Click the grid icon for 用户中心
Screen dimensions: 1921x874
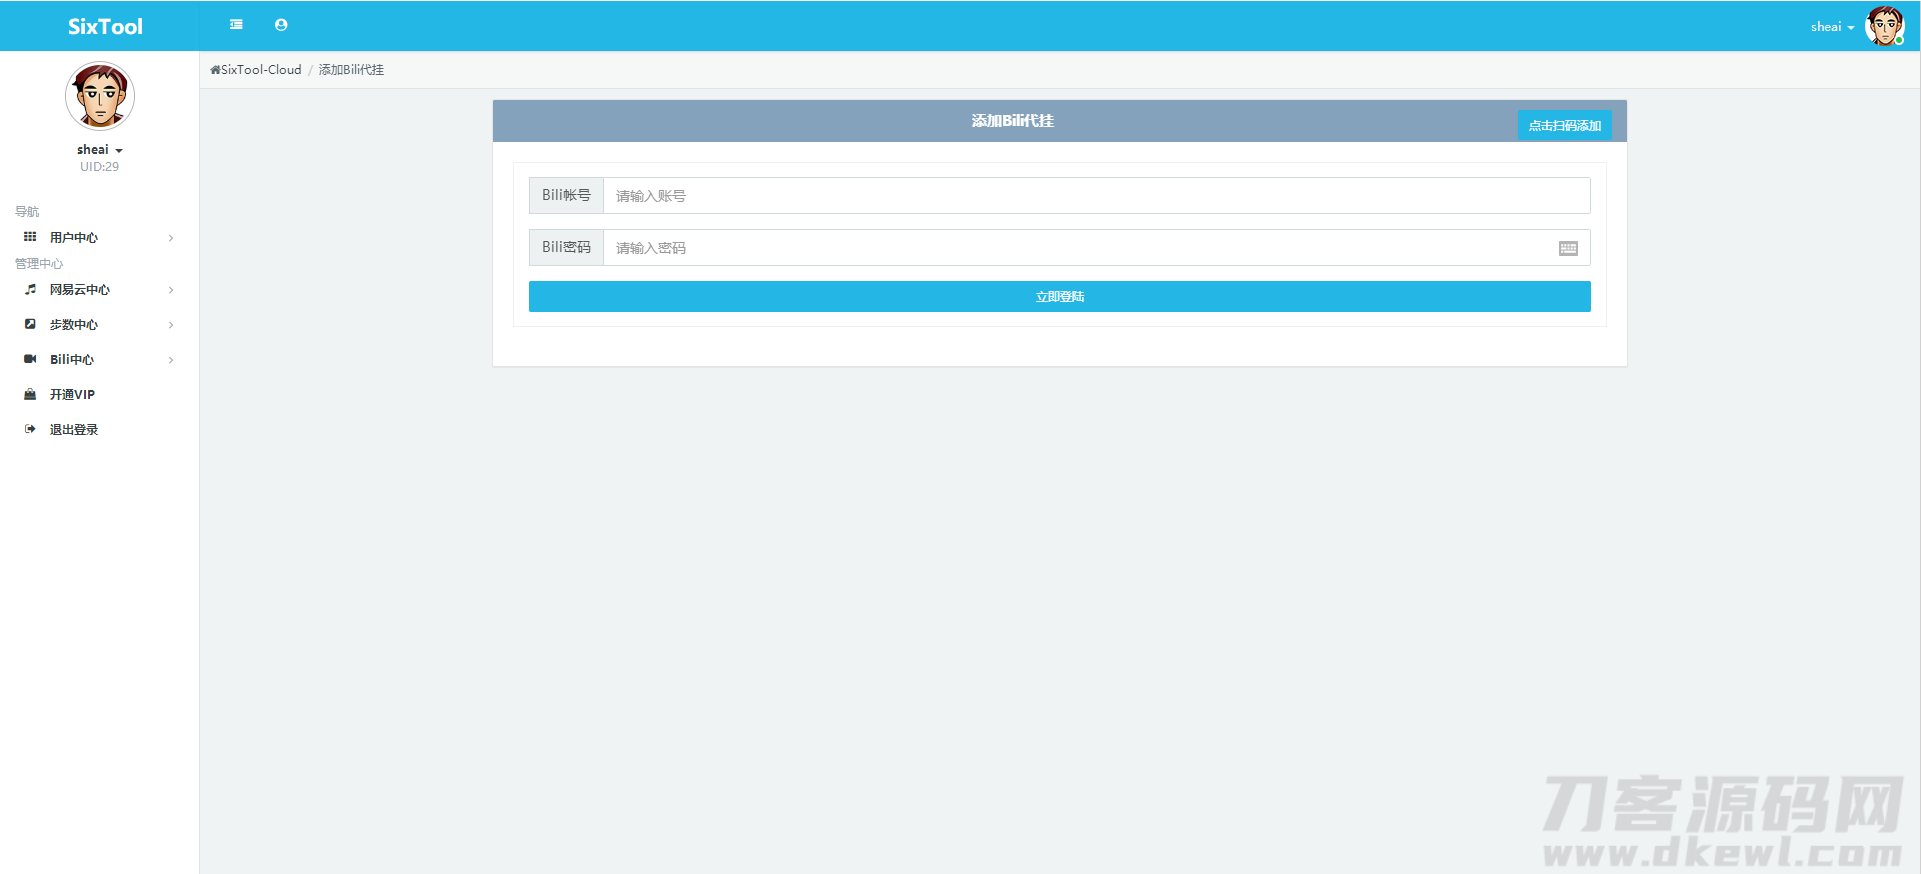[30, 237]
